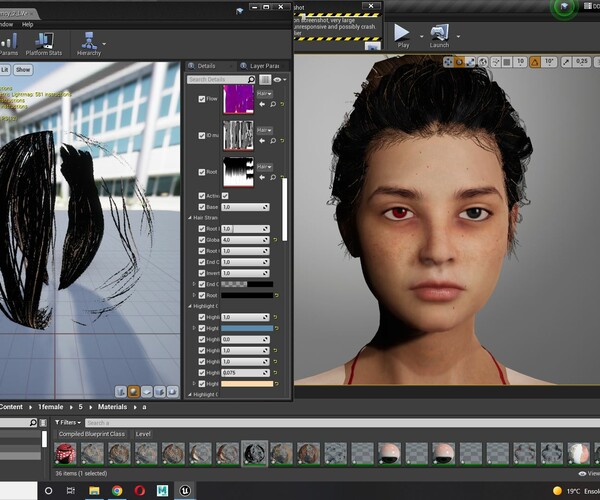Click the Level filter button

tap(143, 434)
